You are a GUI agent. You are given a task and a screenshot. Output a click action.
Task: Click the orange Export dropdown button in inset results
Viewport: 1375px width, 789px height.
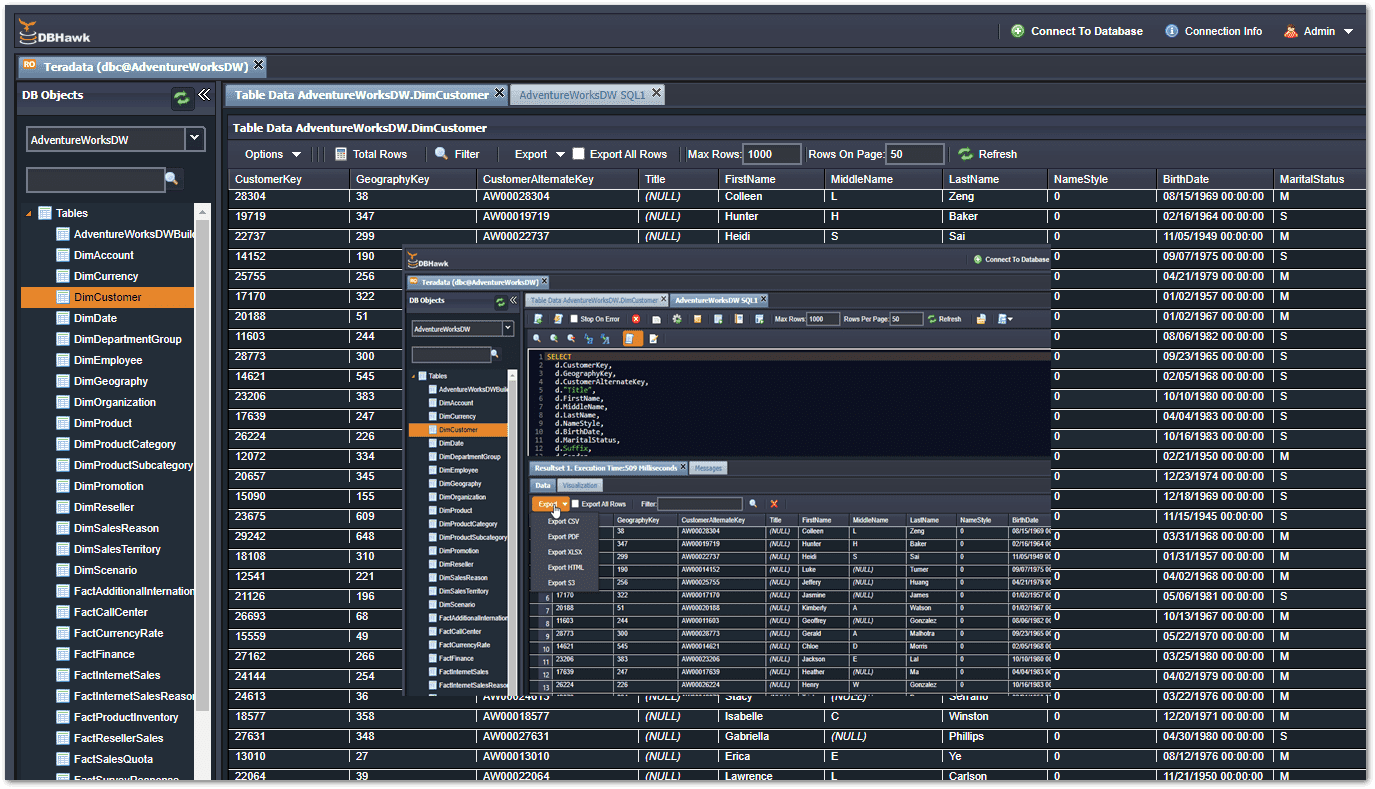click(551, 504)
